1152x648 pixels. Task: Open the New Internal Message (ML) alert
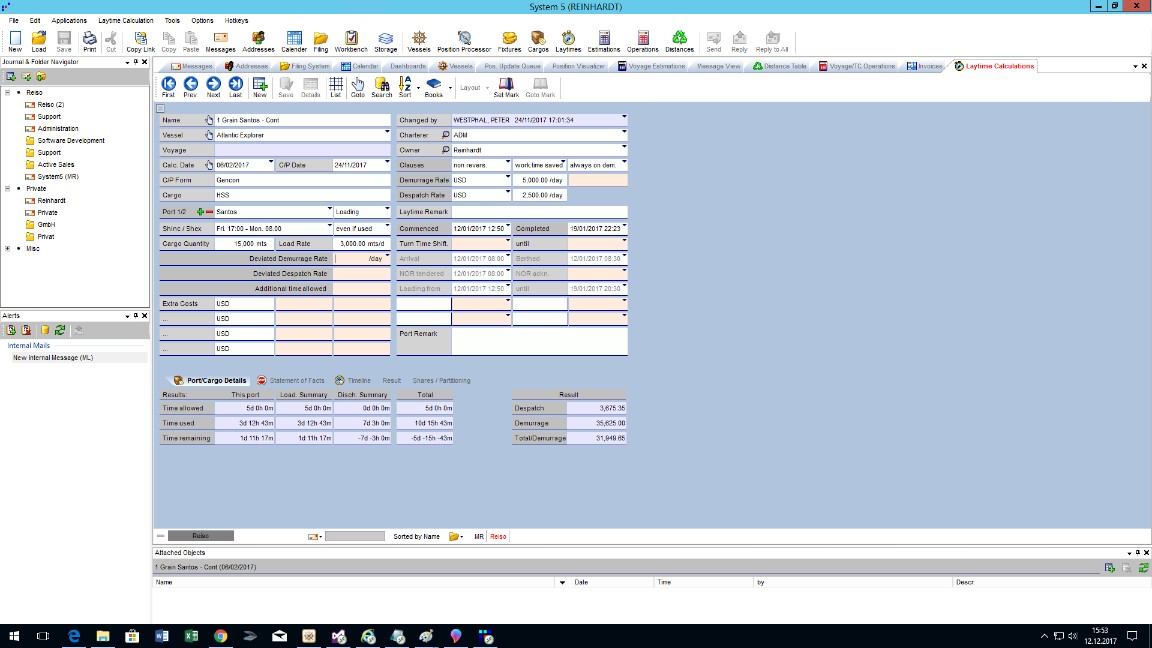coord(53,358)
